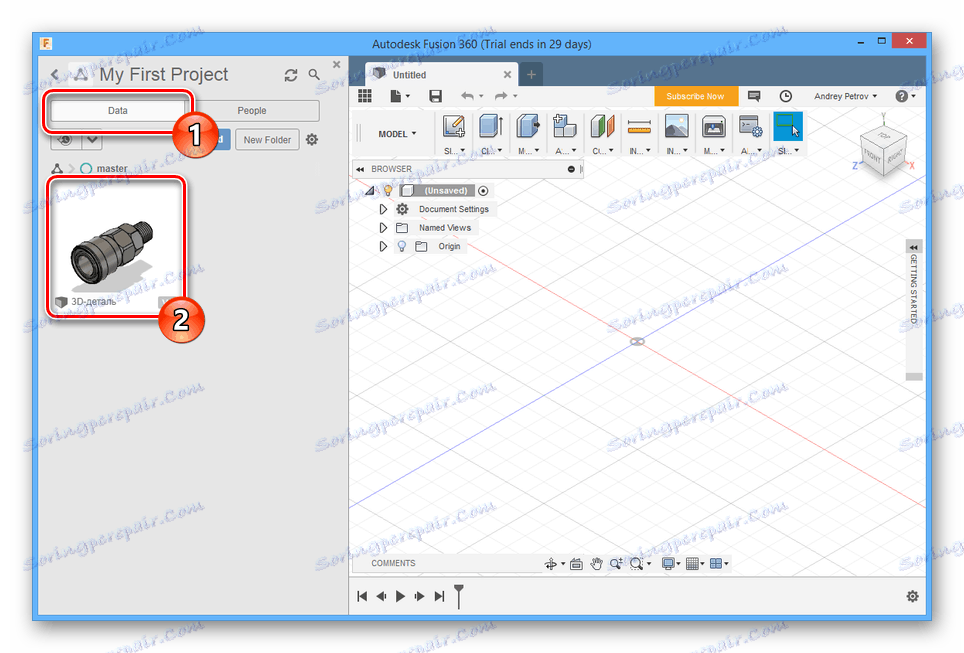Open the COMMENTS panel
Viewport: 964px width, 653px height.
(x=393, y=563)
